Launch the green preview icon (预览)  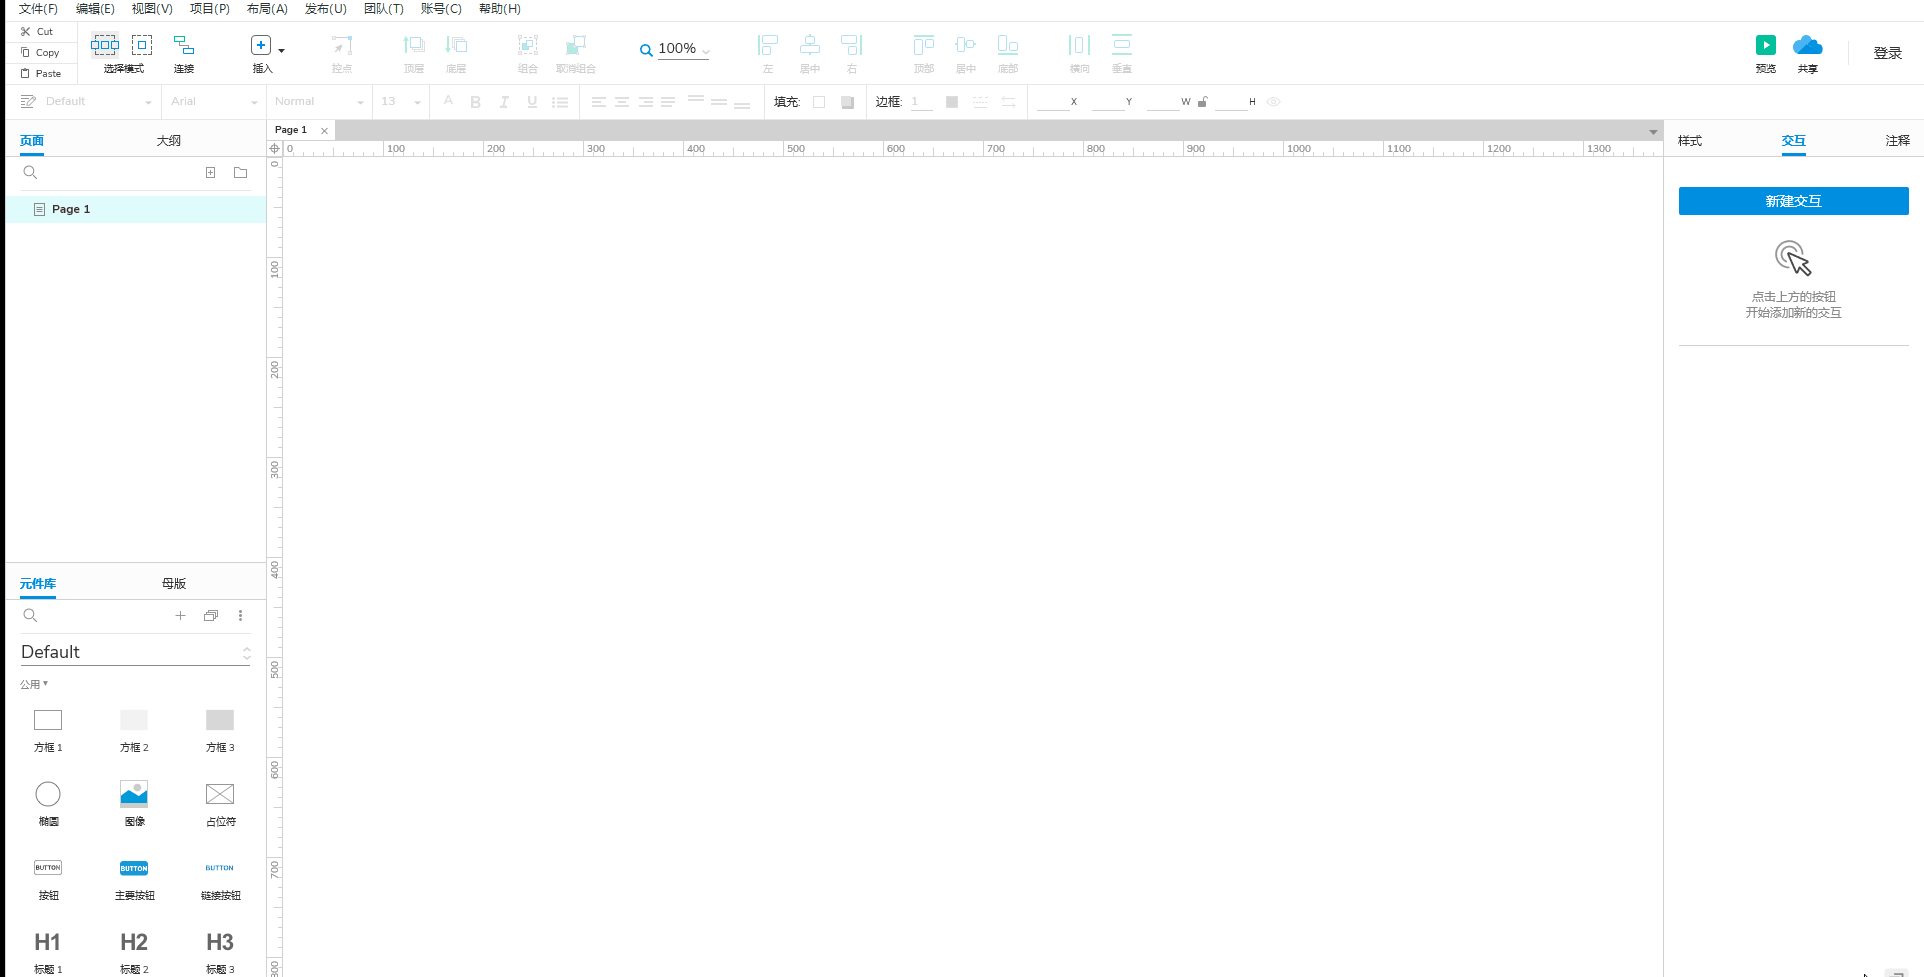point(1766,45)
